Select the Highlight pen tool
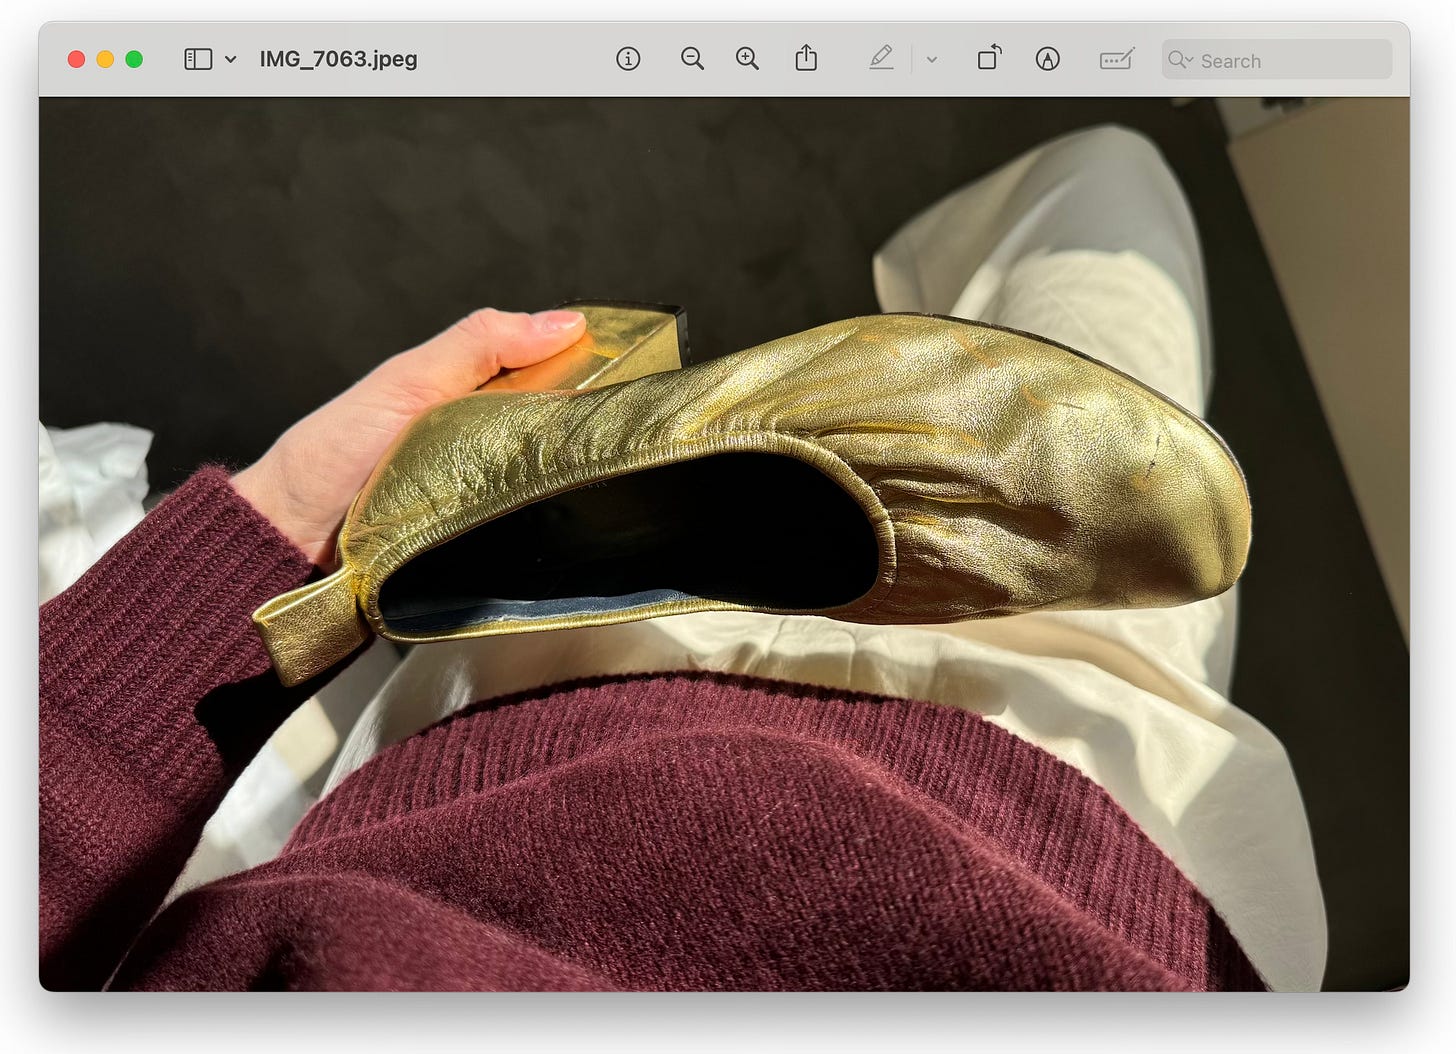Viewport: 1456px width, 1054px height. coord(881,58)
